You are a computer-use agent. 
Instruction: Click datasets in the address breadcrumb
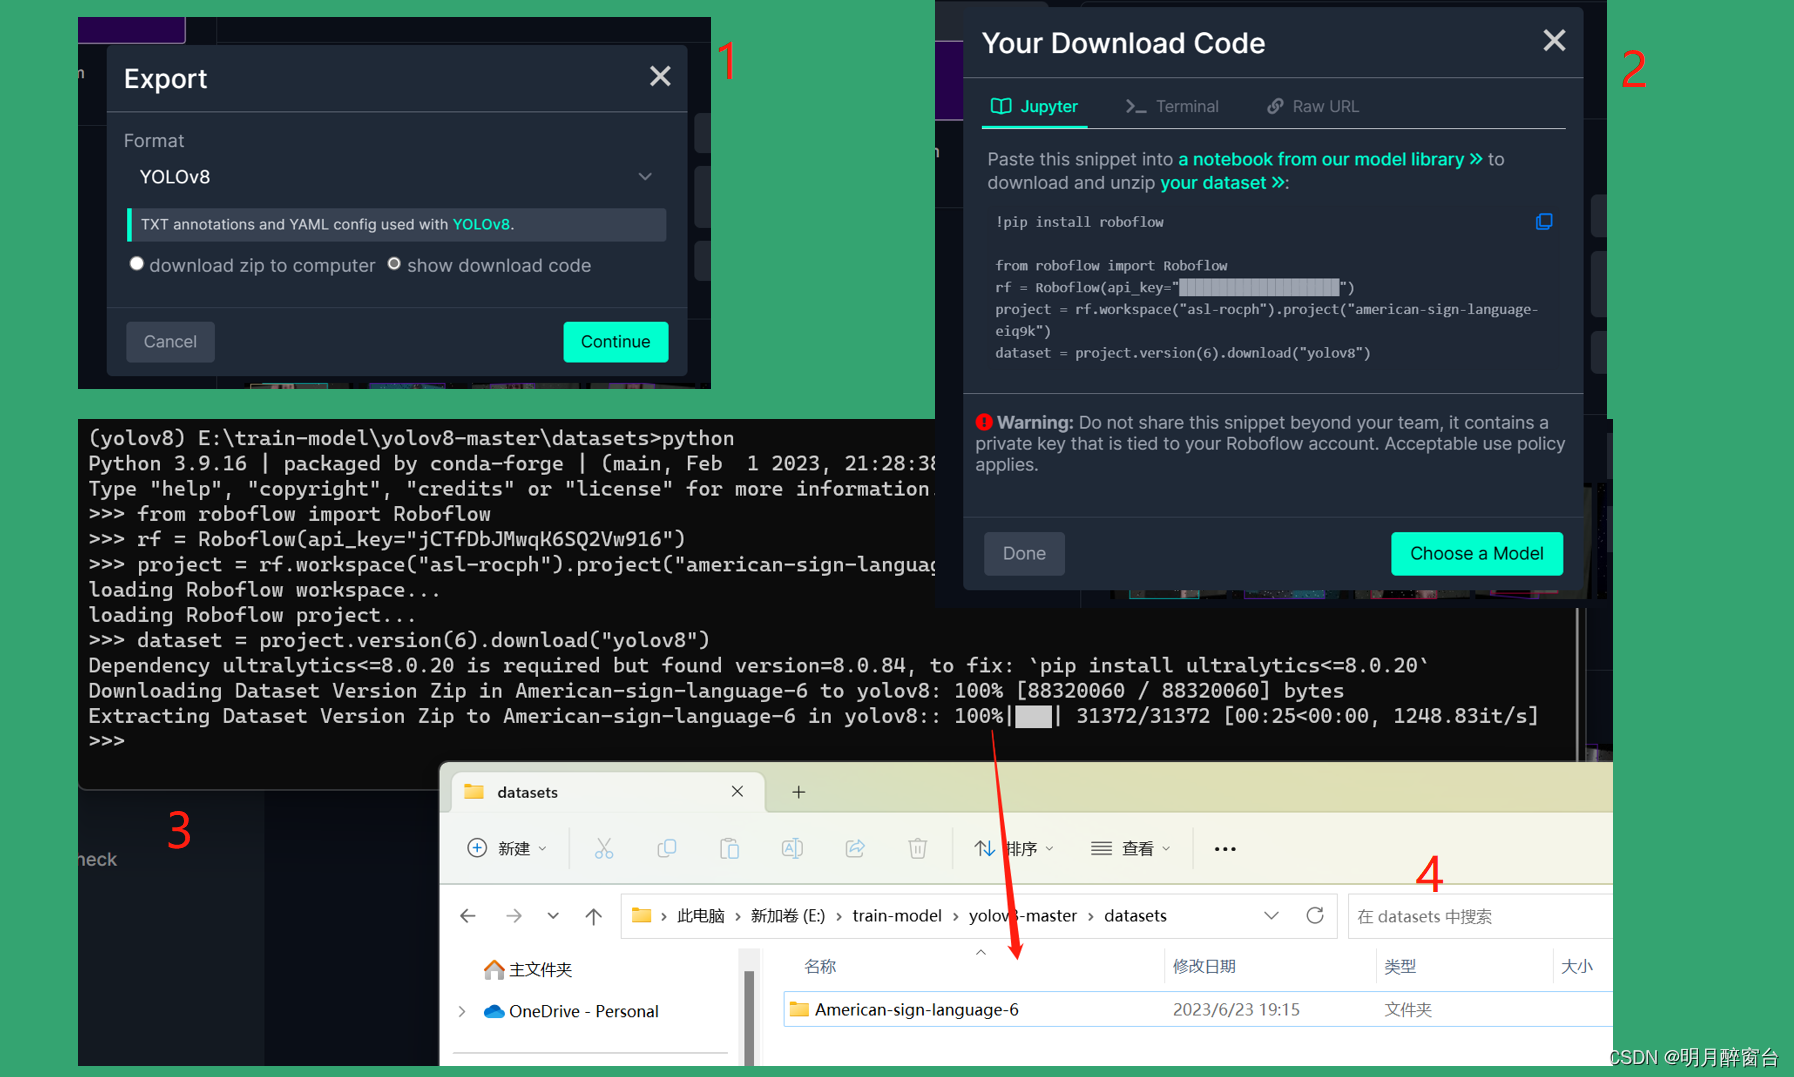(1135, 915)
